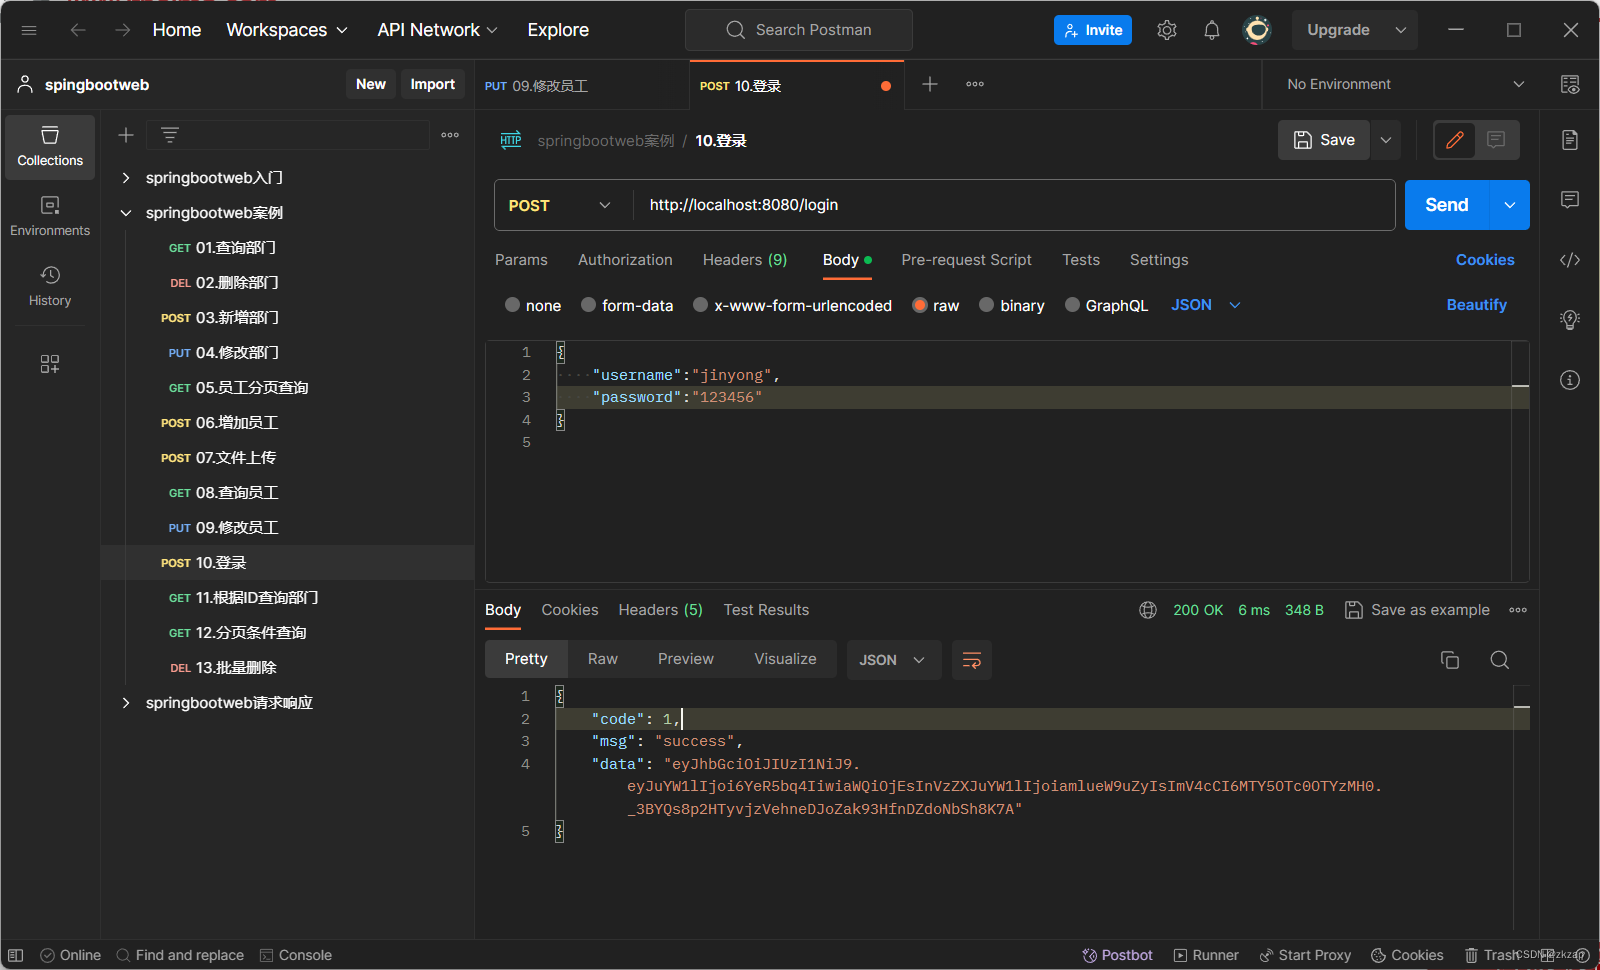
Task: Open Pre-request Script tab
Action: (966, 260)
